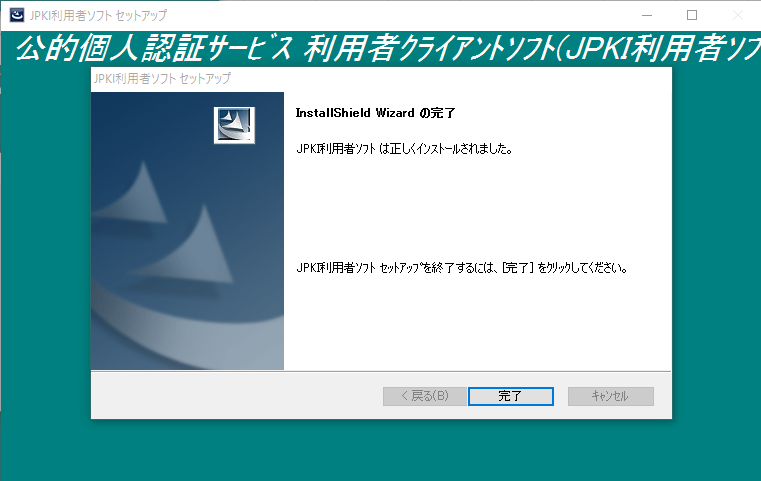This screenshot has height=481, width=761.
Task: Minimize the JPKI利用者ソフト セットアップ window
Action: point(646,16)
